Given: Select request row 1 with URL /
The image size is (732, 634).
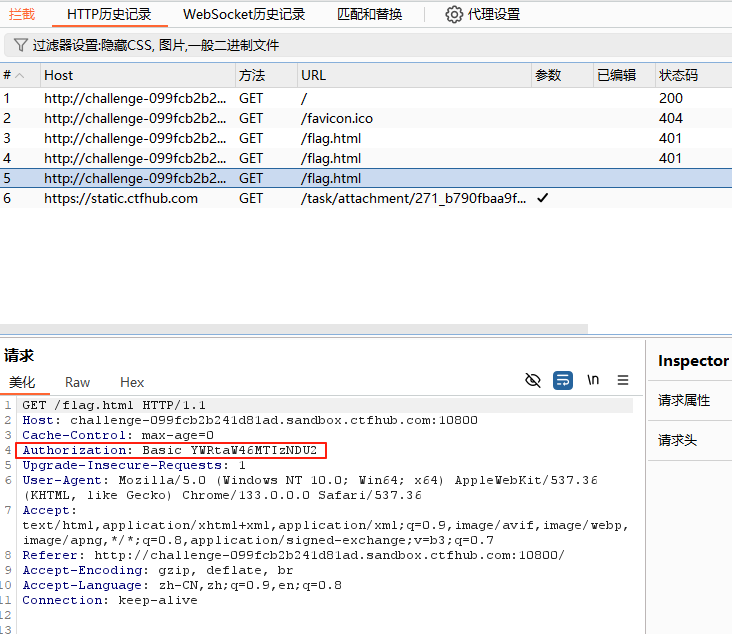Looking at the screenshot, I should tap(366, 99).
